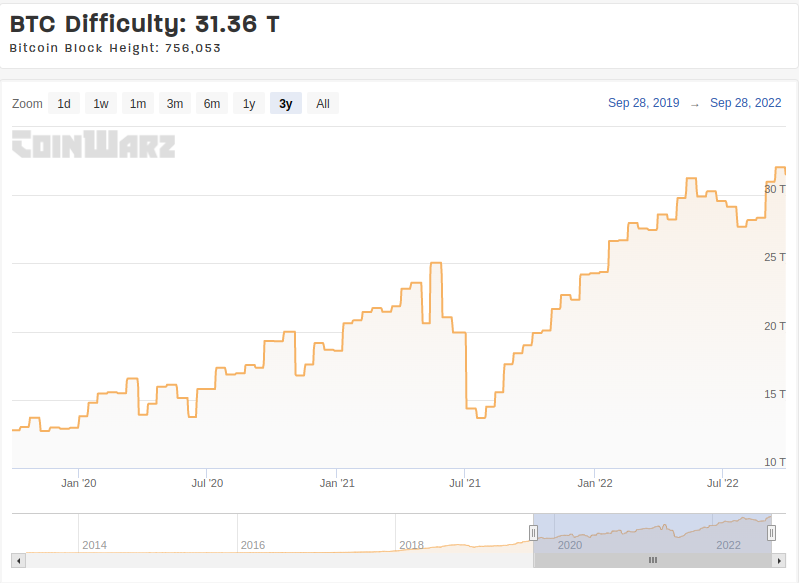
Task: Click the active 3y zoom button
Action: pyautogui.click(x=286, y=103)
